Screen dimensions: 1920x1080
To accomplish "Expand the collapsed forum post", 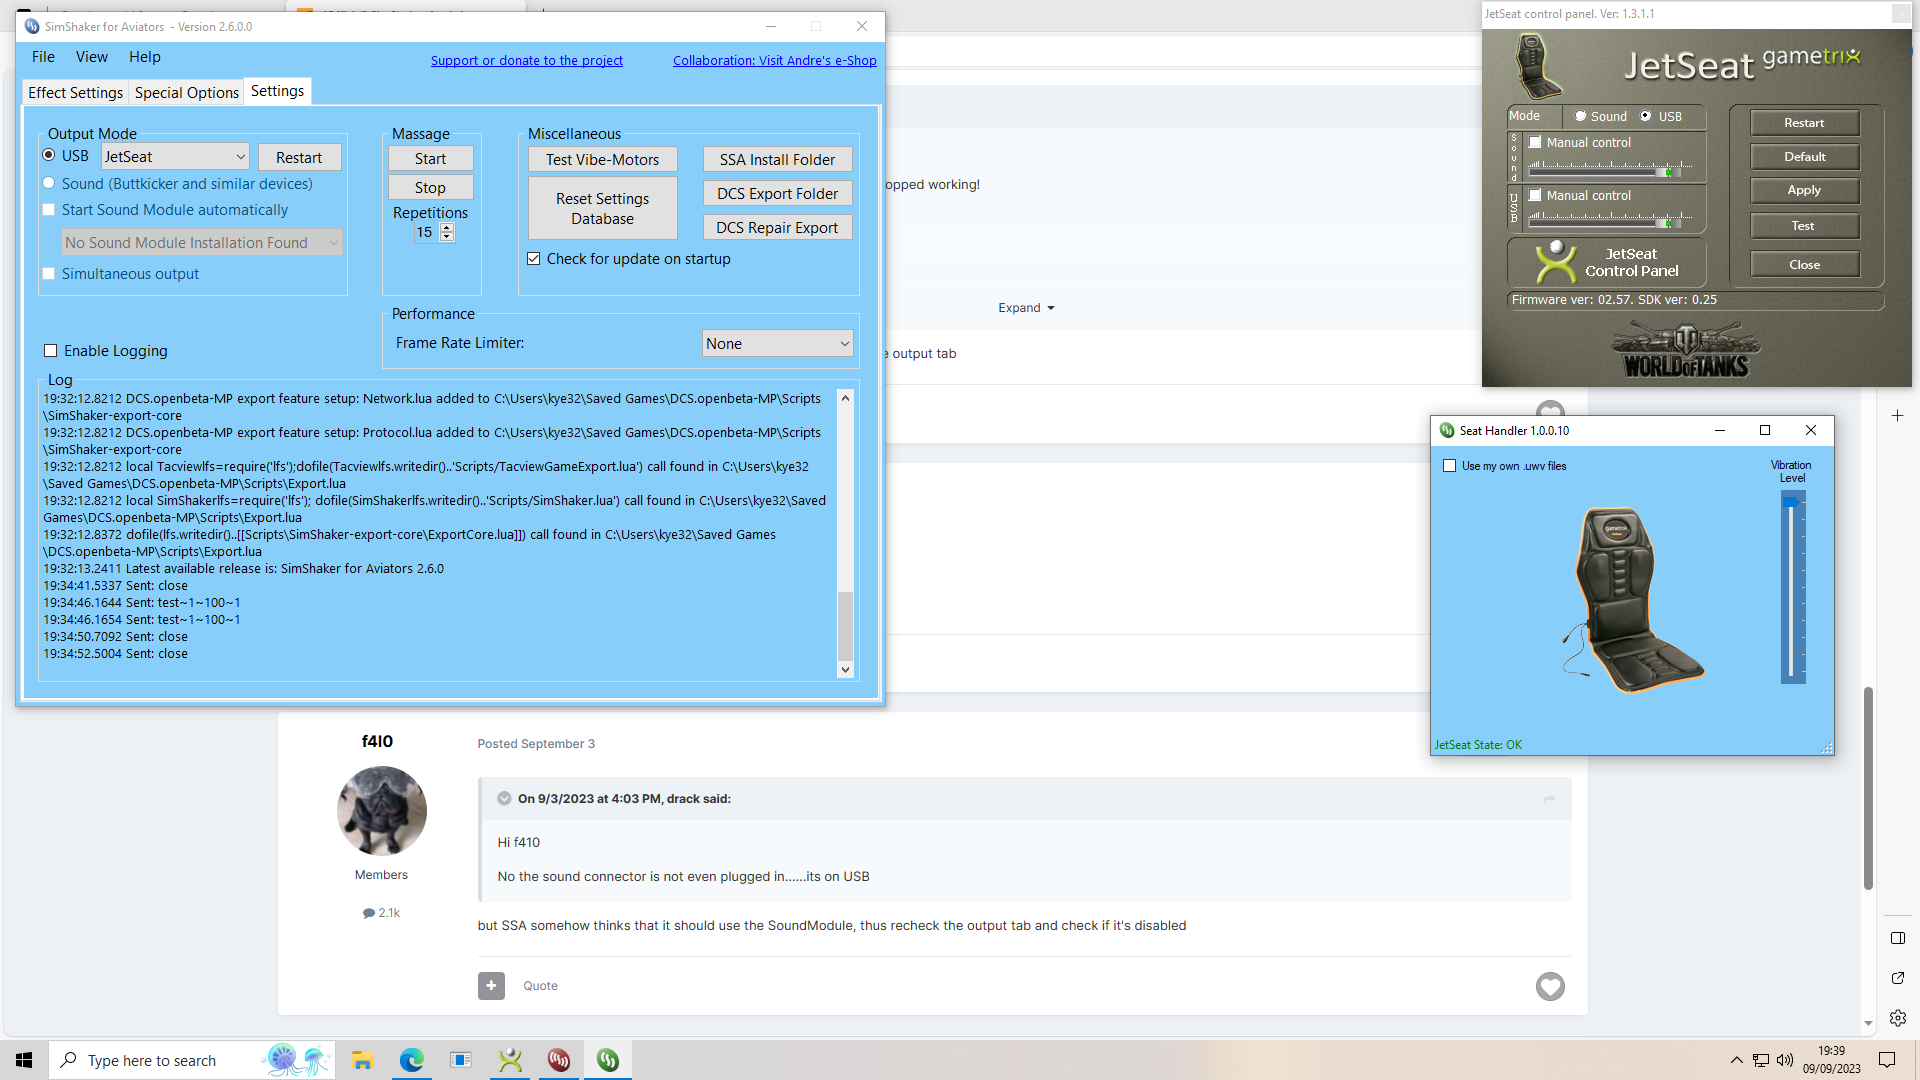I will coord(1026,308).
